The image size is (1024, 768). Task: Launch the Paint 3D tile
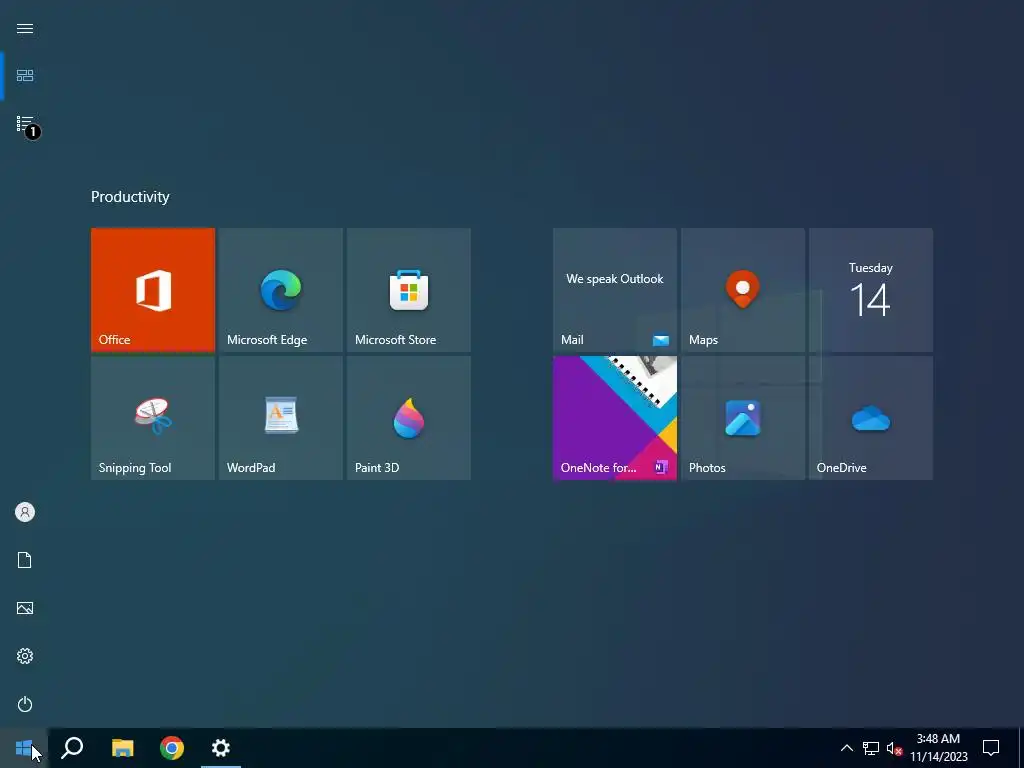pyautogui.click(x=409, y=418)
